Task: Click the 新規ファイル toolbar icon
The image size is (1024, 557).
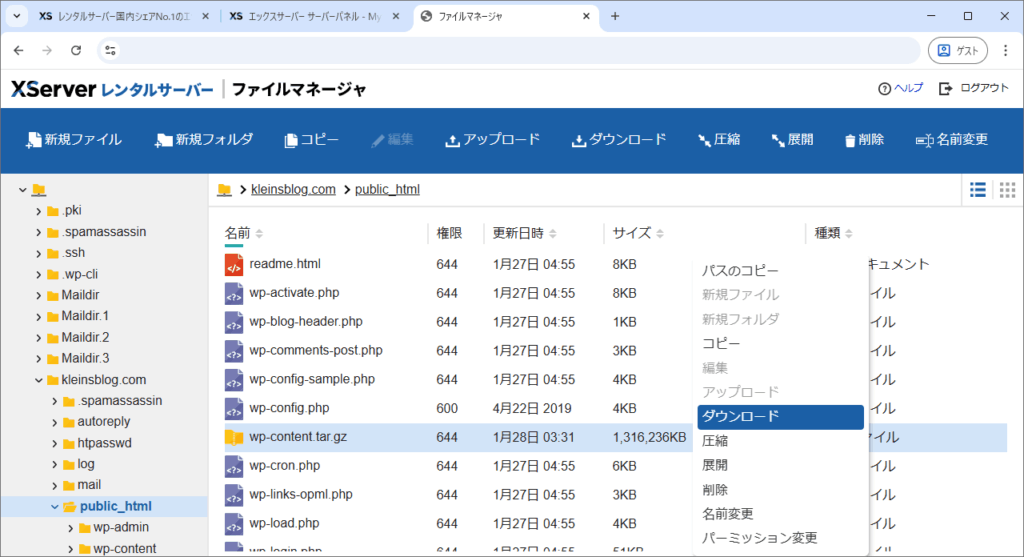Action: coord(34,140)
